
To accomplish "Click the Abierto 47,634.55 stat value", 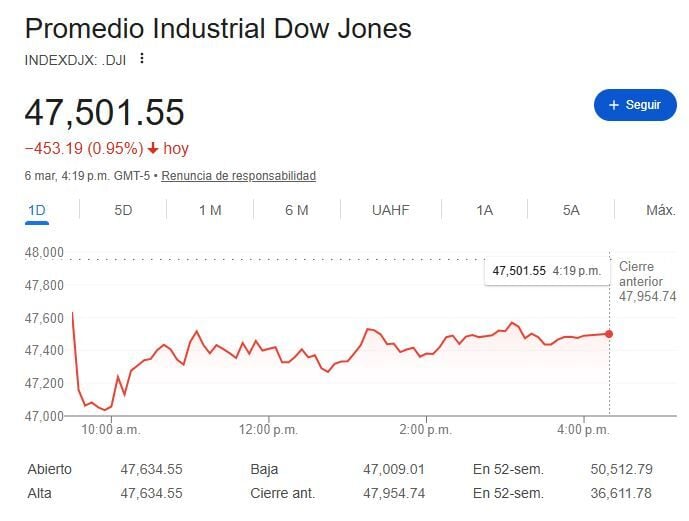I will pyautogui.click(x=151, y=467).
